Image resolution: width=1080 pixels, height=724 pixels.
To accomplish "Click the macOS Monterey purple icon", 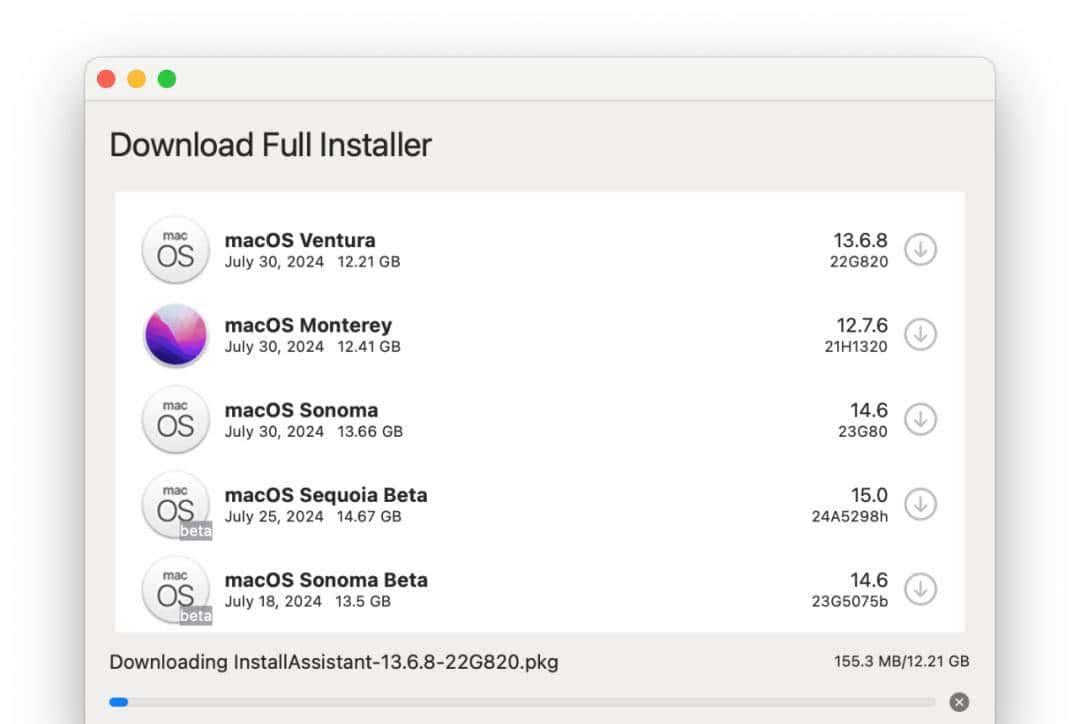I will pyautogui.click(x=175, y=335).
